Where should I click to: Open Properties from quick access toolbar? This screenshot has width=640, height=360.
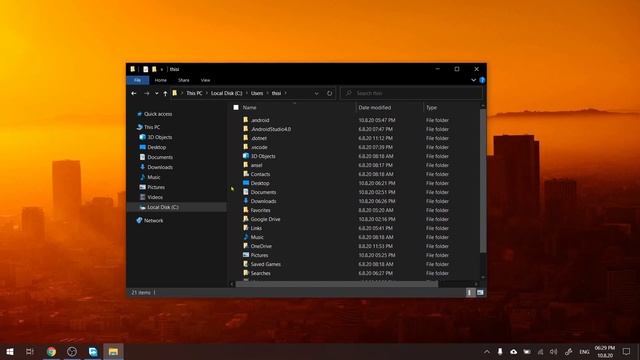[x=145, y=69]
